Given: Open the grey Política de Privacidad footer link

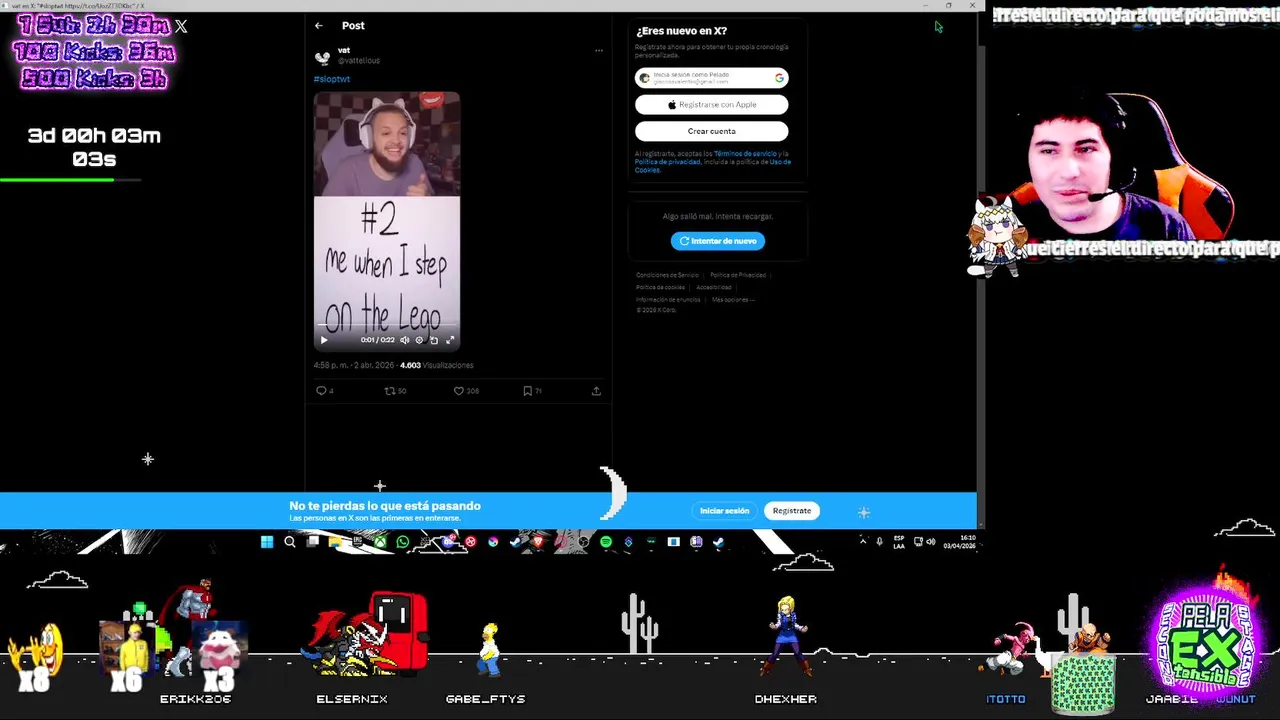Looking at the screenshot, I should coord(738,275).
